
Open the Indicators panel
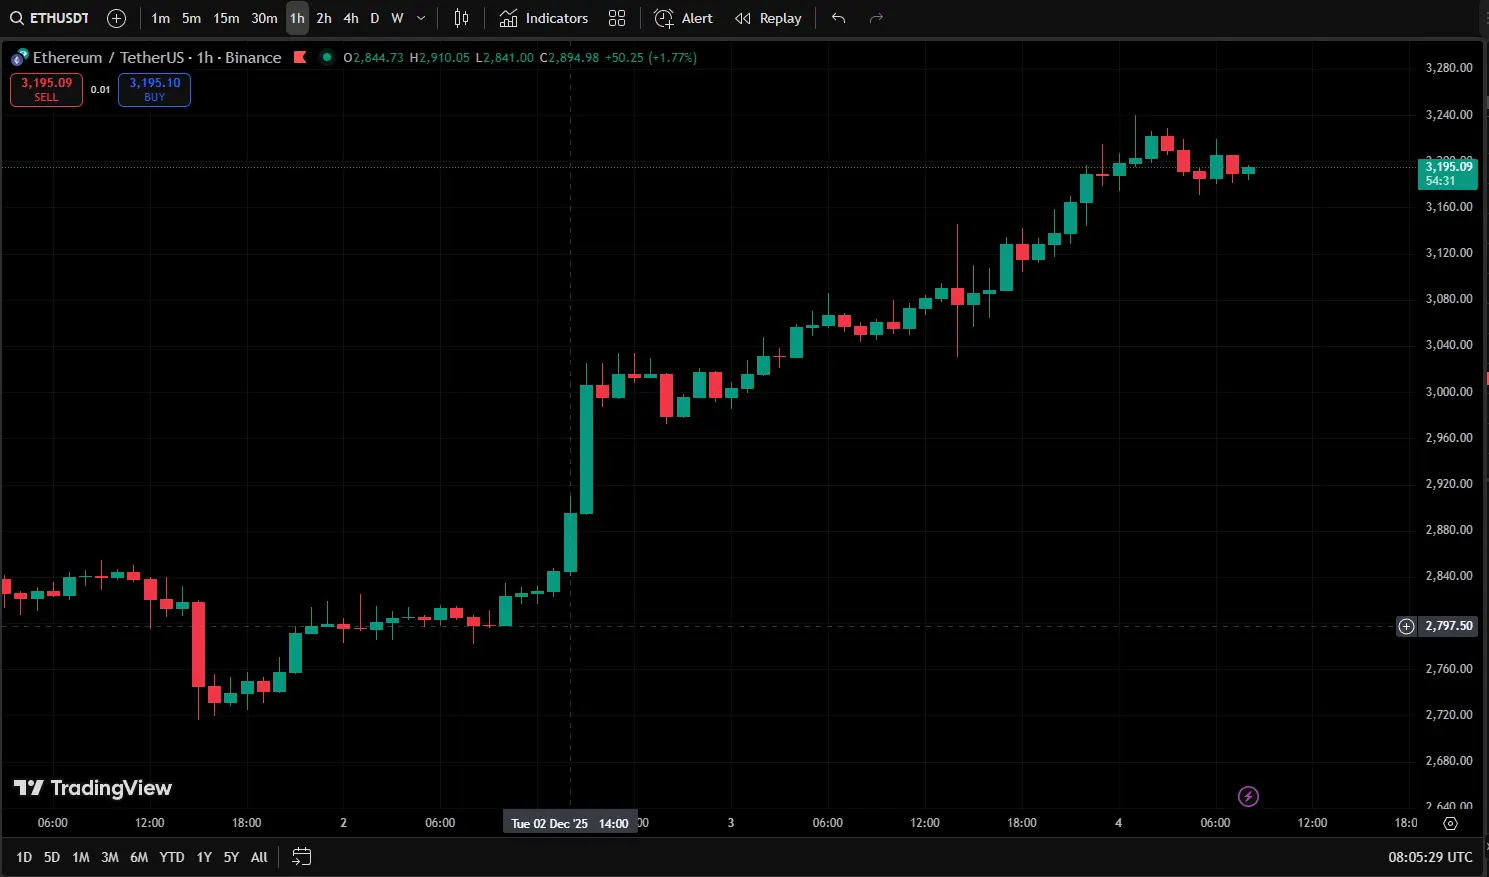click(x=544, y=18)
